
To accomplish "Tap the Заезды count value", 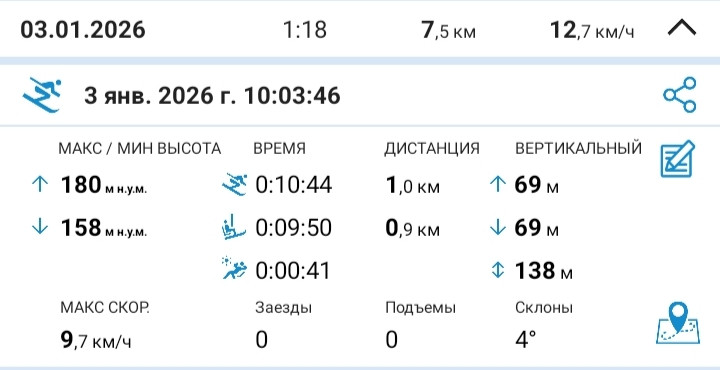I will 261,340.
